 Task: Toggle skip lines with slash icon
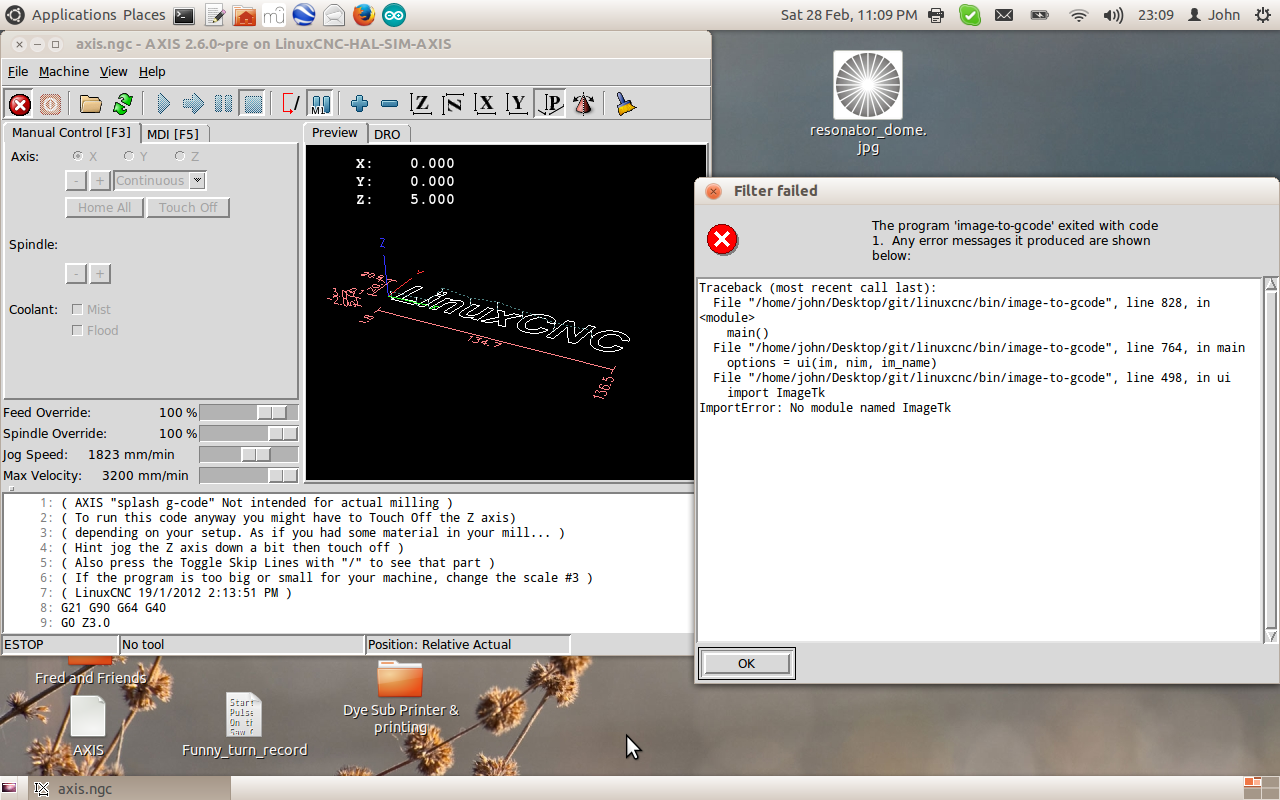click(291, 104)
